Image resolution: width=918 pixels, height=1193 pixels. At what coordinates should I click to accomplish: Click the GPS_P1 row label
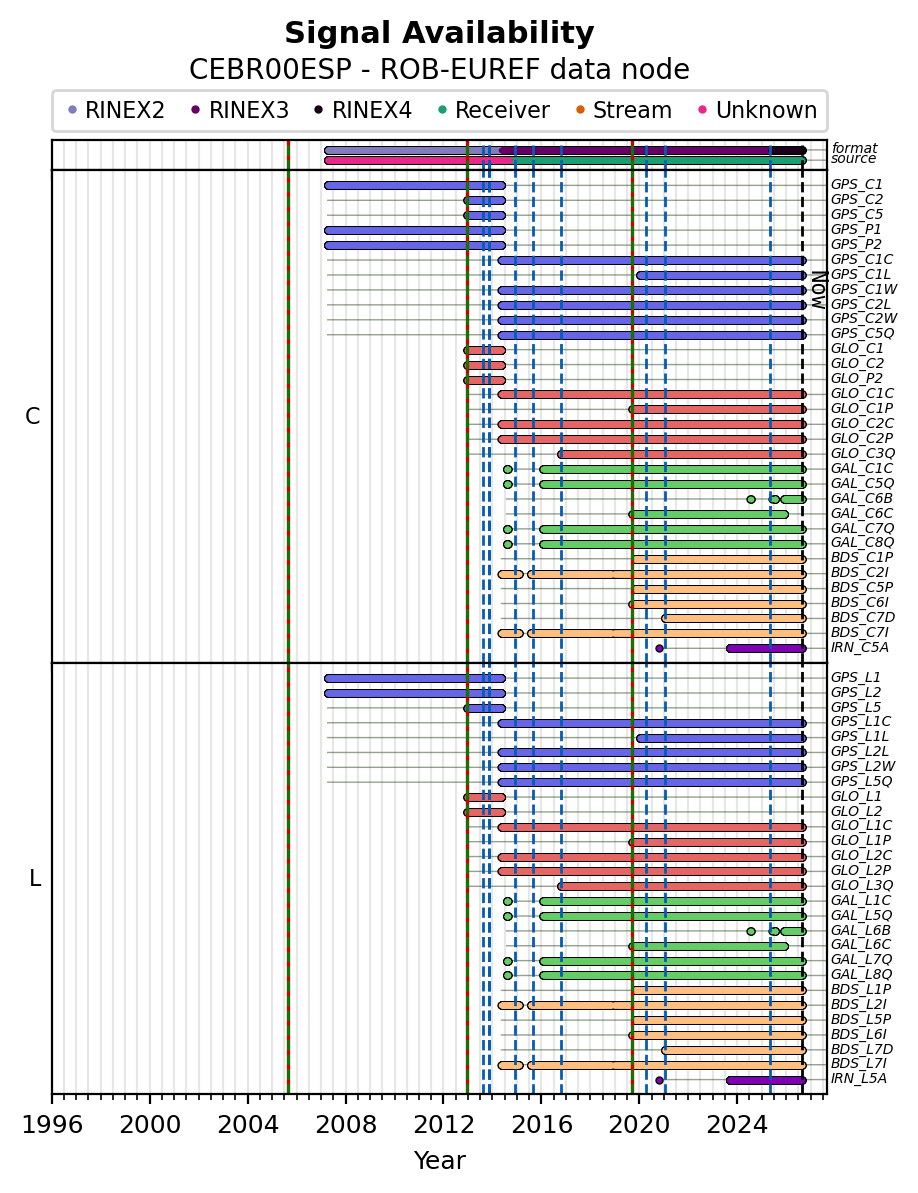tap(856, 229)
